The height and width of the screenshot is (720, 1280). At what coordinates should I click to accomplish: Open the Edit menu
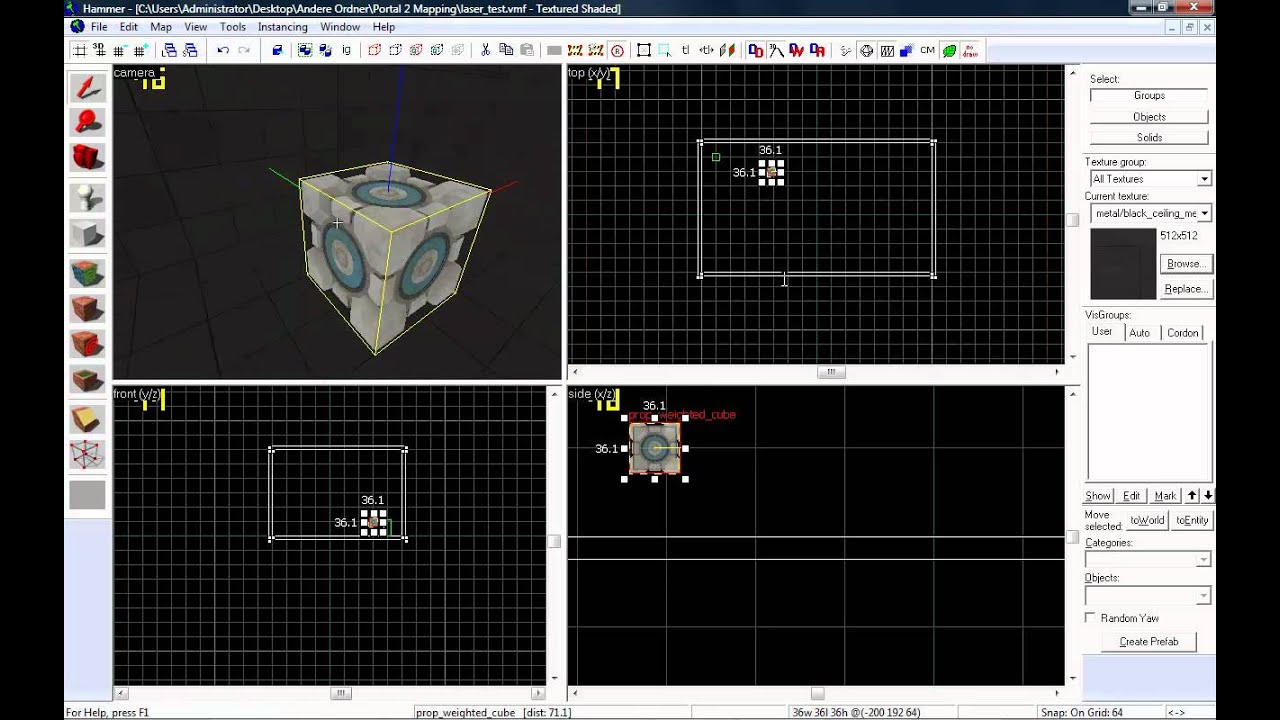coord(129,27)
